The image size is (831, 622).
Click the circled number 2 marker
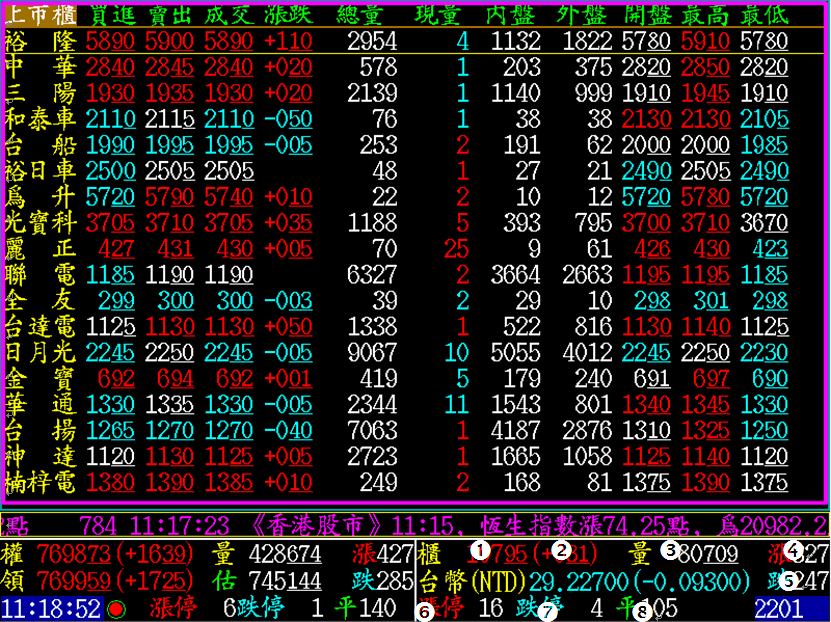[562, 550]
